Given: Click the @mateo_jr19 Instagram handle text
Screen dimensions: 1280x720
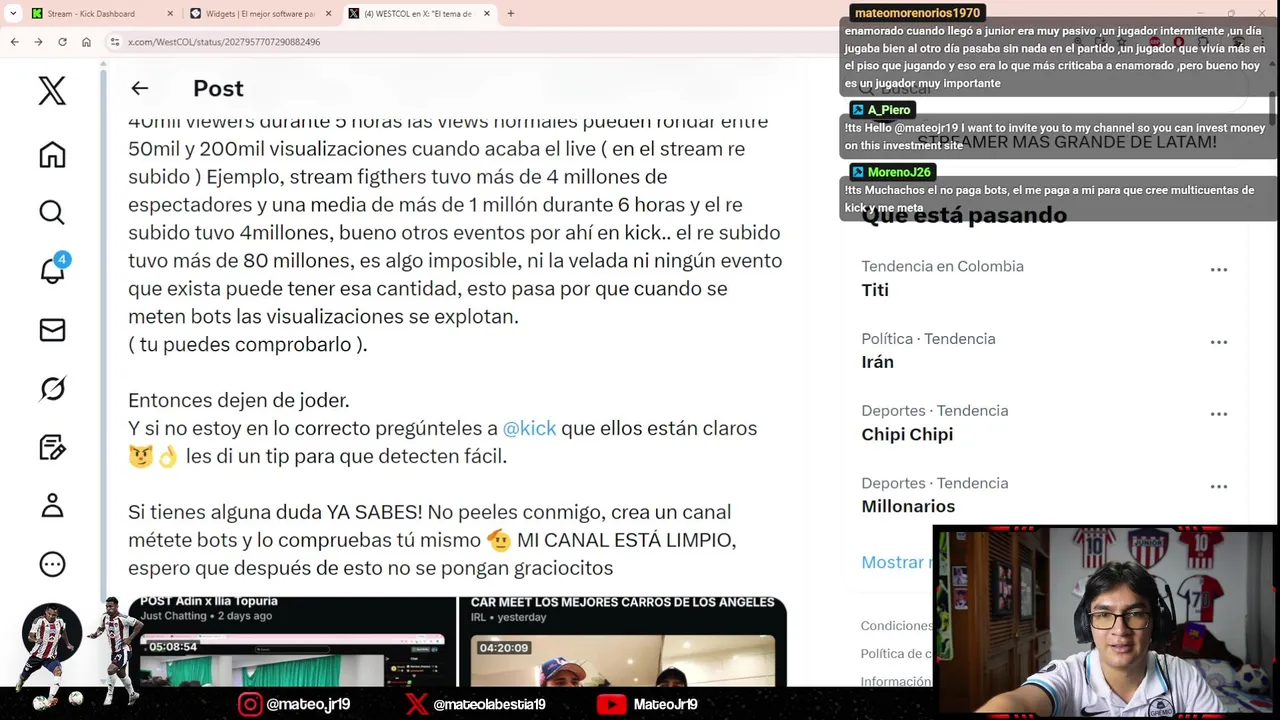Looking at the screenshot, I should pyautogui.click(x=308, y=704).
